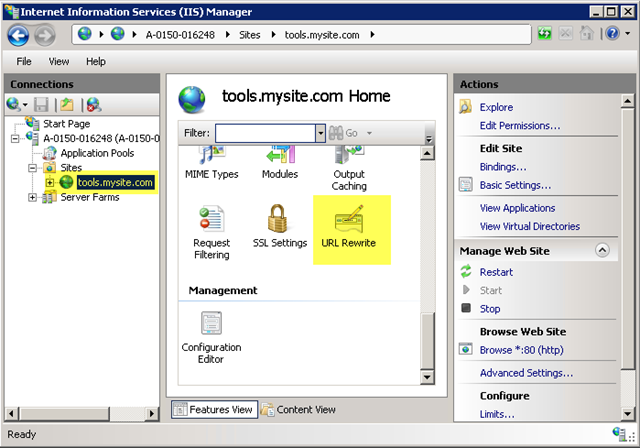Click the Explore action link
The height and width of the screenshot is (448, 640).
(x=496, y=107)
